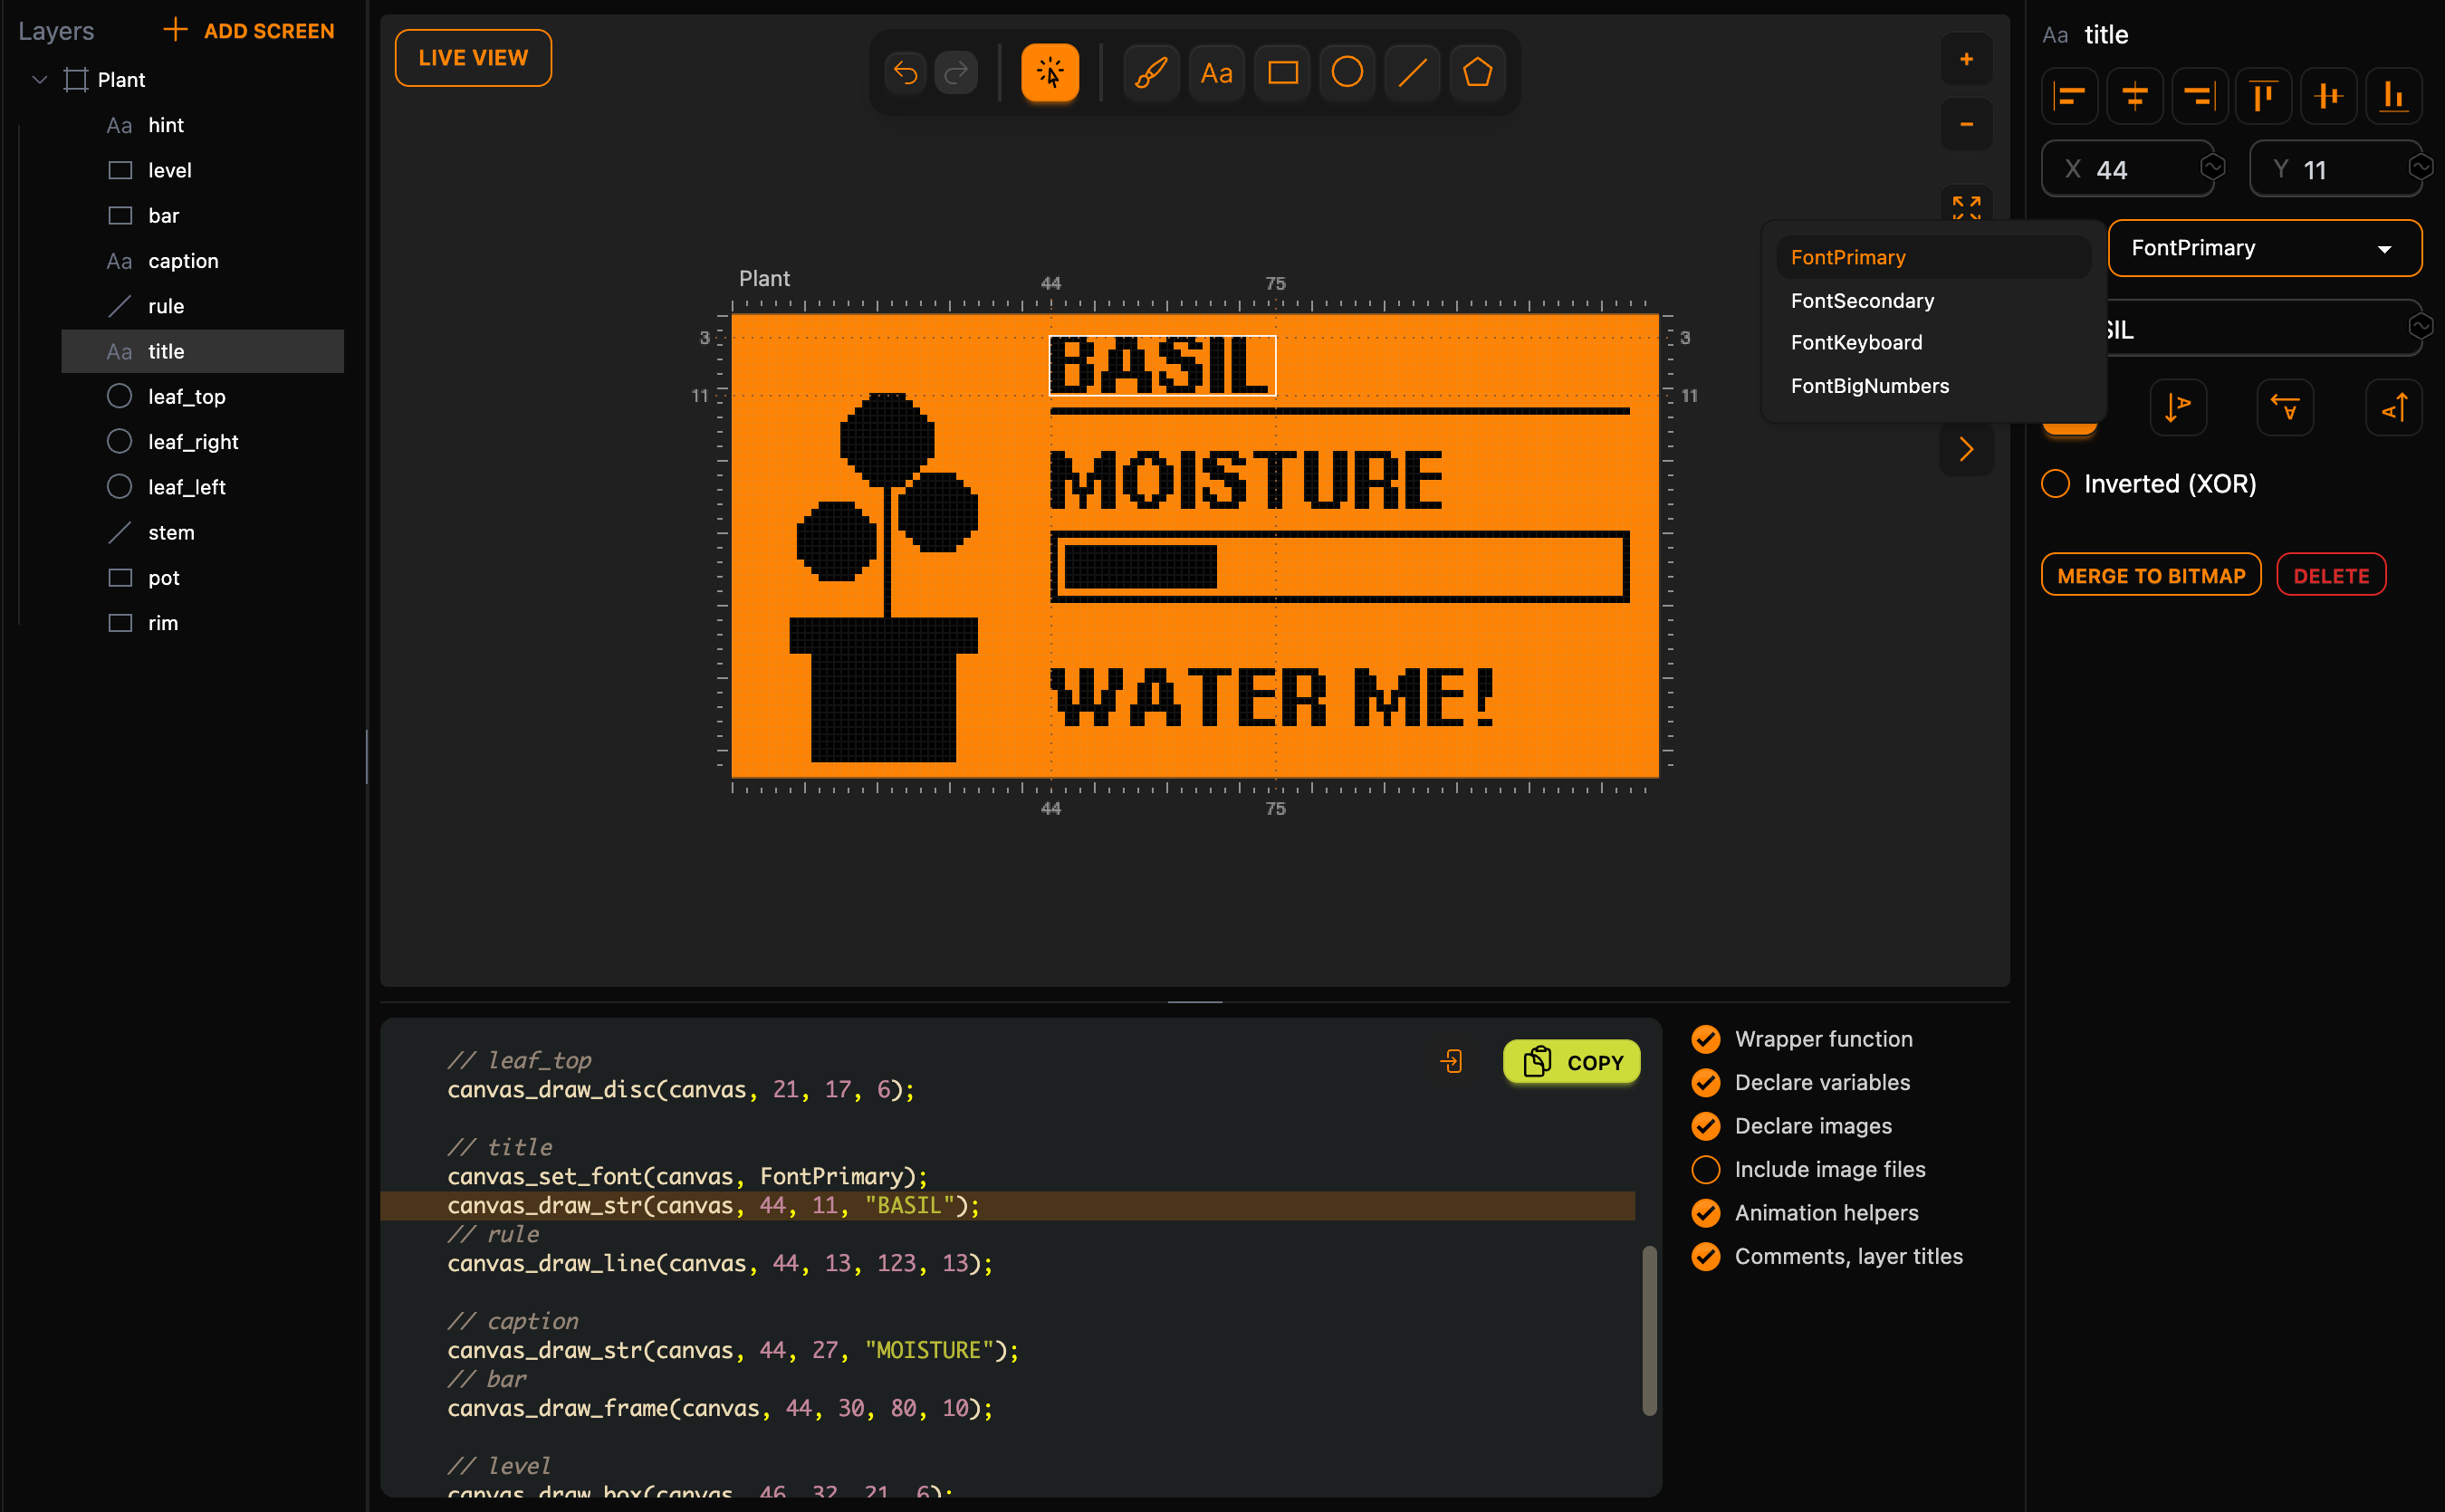
Task: Click ADD SCREEN button
Action: coord(249,31)
